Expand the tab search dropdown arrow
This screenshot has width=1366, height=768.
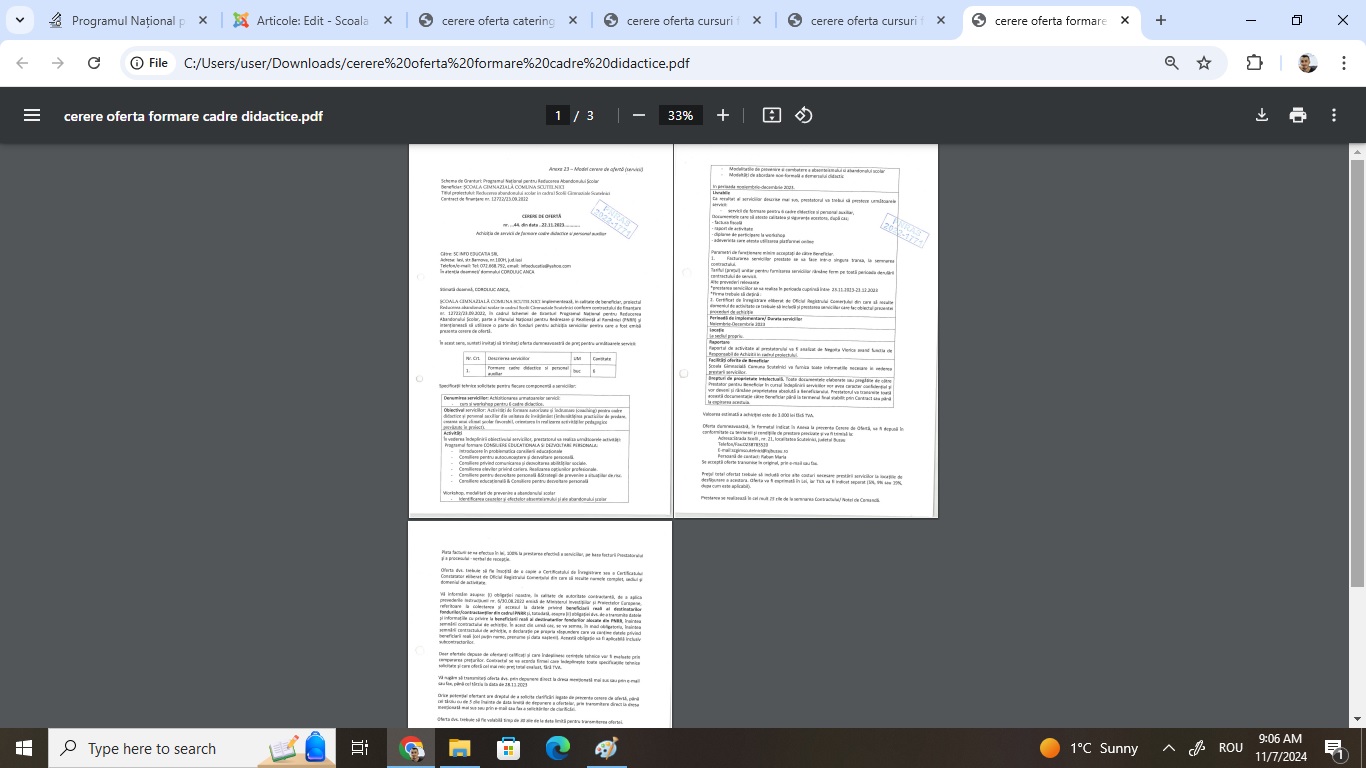pos(21,20)
